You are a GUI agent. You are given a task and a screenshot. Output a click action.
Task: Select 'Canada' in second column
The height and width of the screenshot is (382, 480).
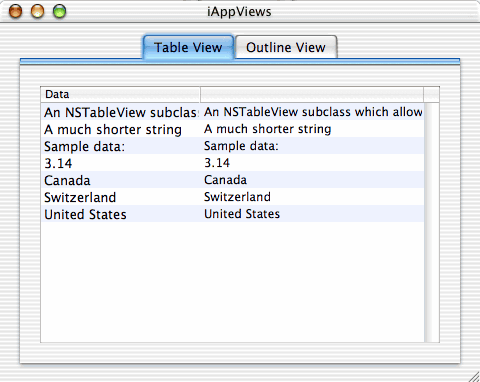pos(312,180)
